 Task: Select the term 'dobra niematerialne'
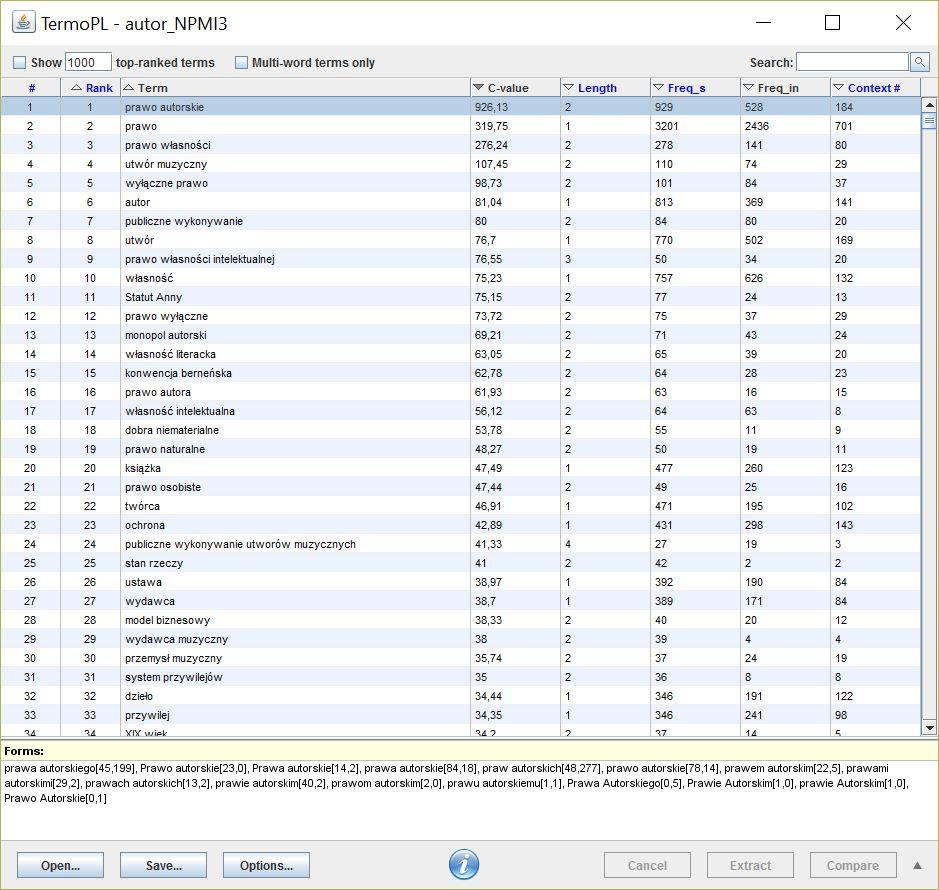(x=172, y=430)
